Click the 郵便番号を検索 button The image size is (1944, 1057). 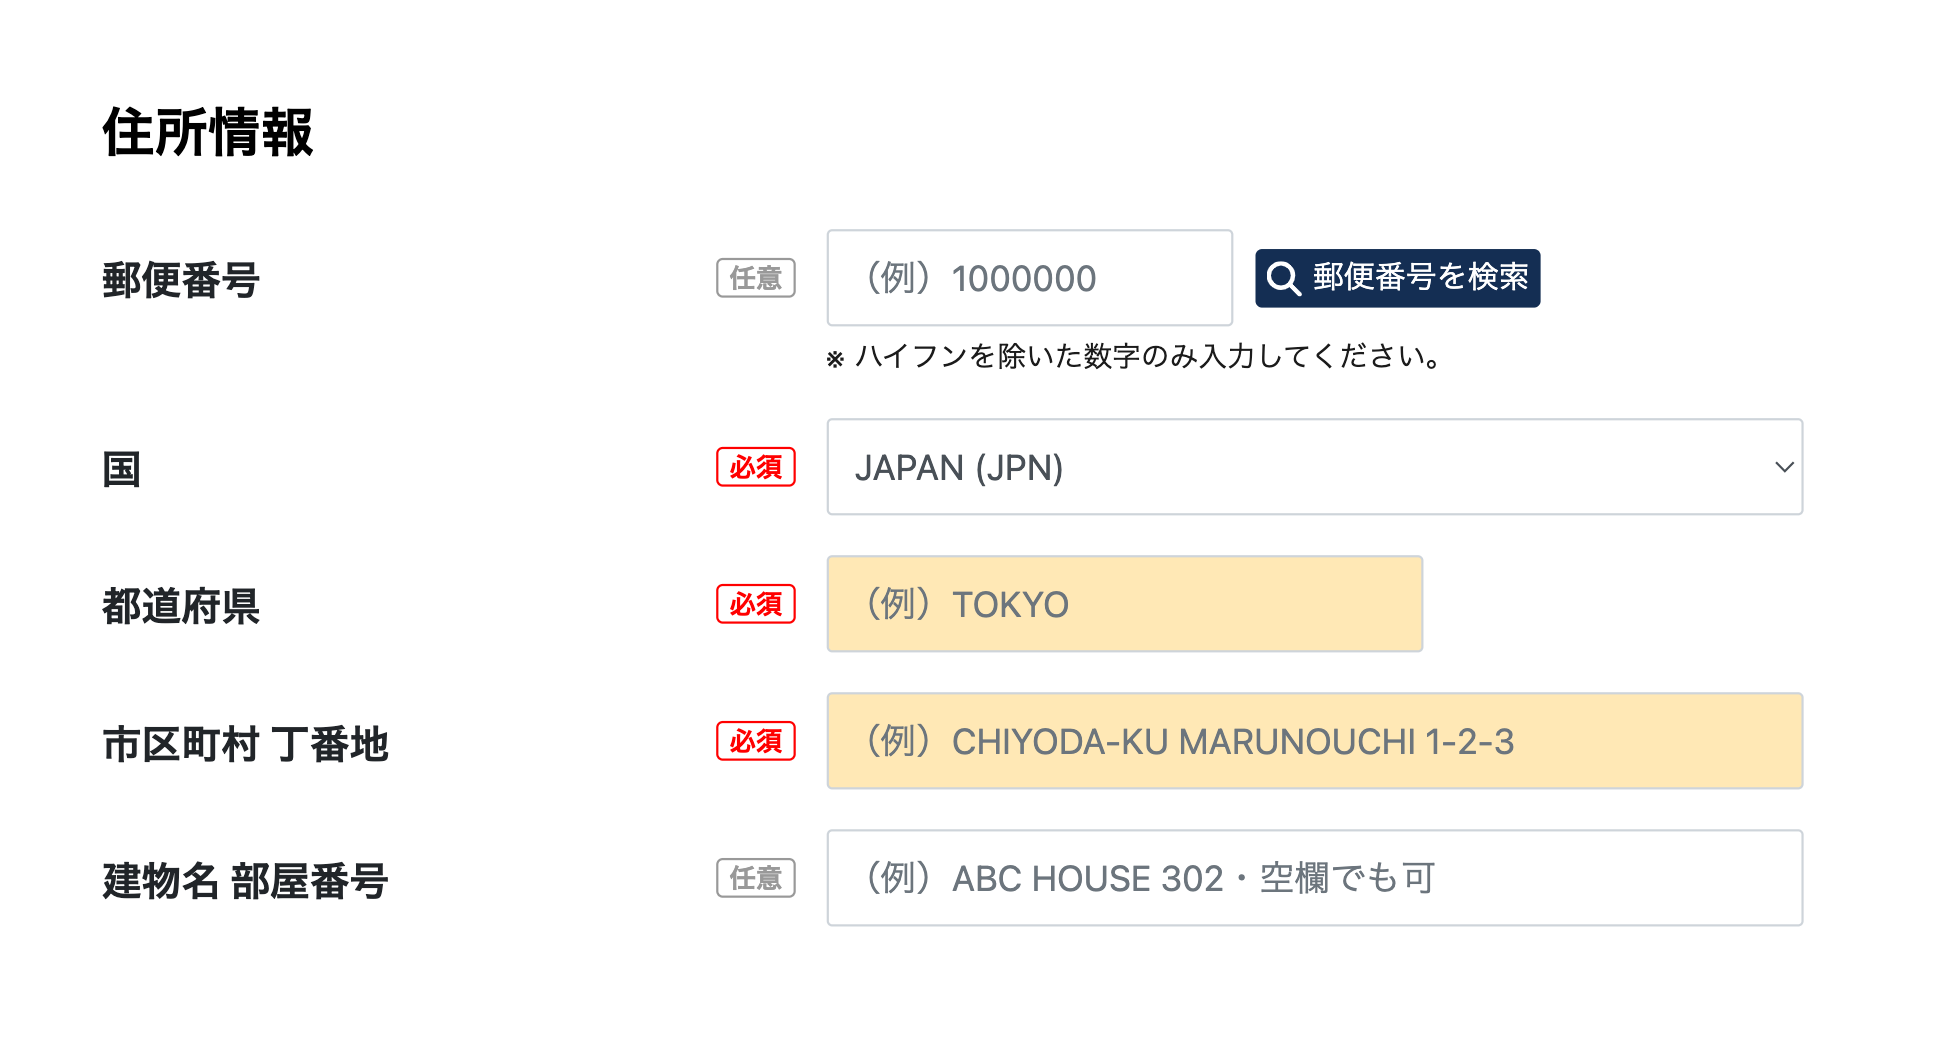point(1397,278)
